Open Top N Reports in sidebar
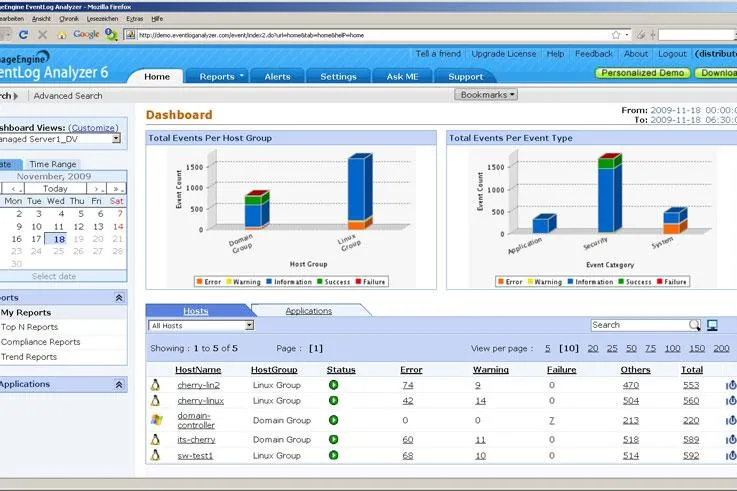The width and height of the screenshot is (737, 491). tap(29, 327)
